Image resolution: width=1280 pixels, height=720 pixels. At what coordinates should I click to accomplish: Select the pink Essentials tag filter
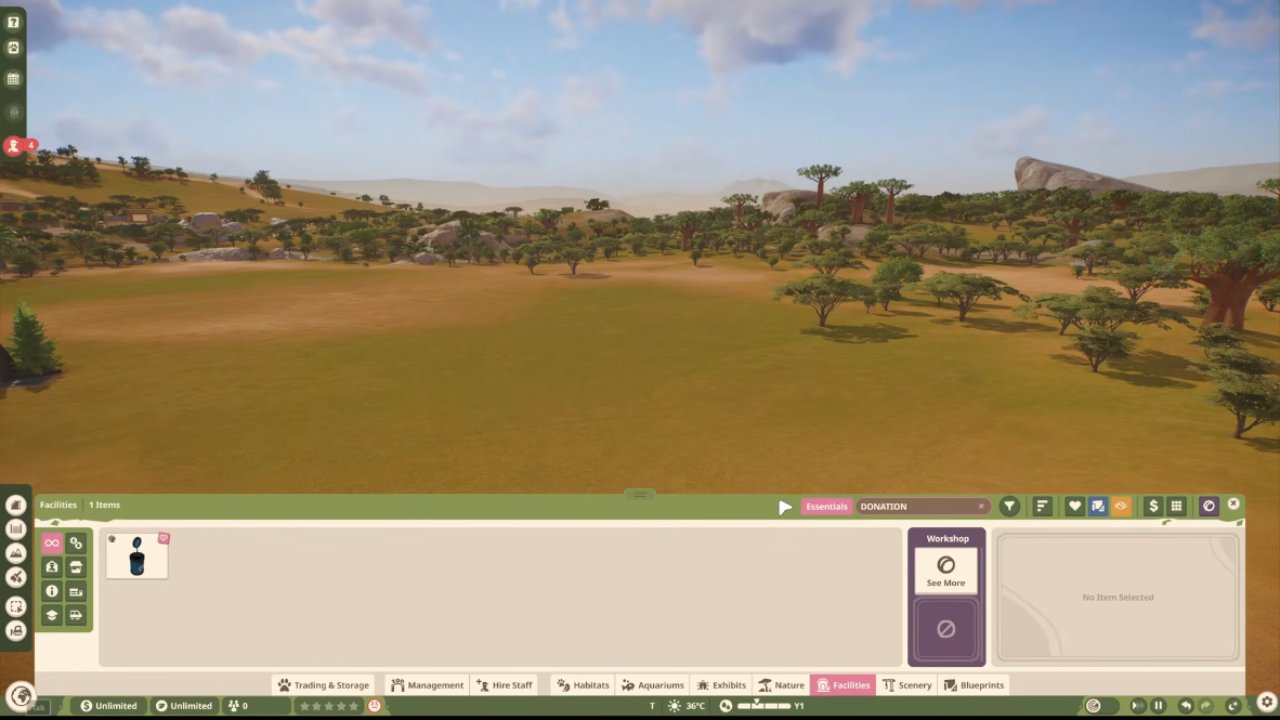click(x=827, y=506)
